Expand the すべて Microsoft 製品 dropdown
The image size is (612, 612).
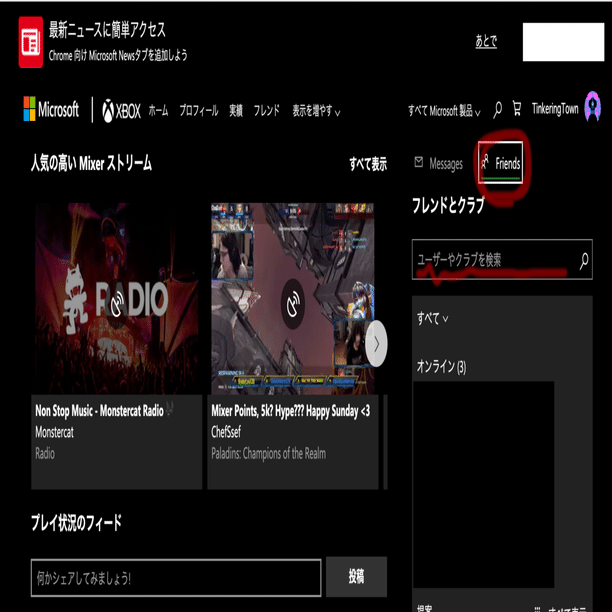(x=444, y=111)
